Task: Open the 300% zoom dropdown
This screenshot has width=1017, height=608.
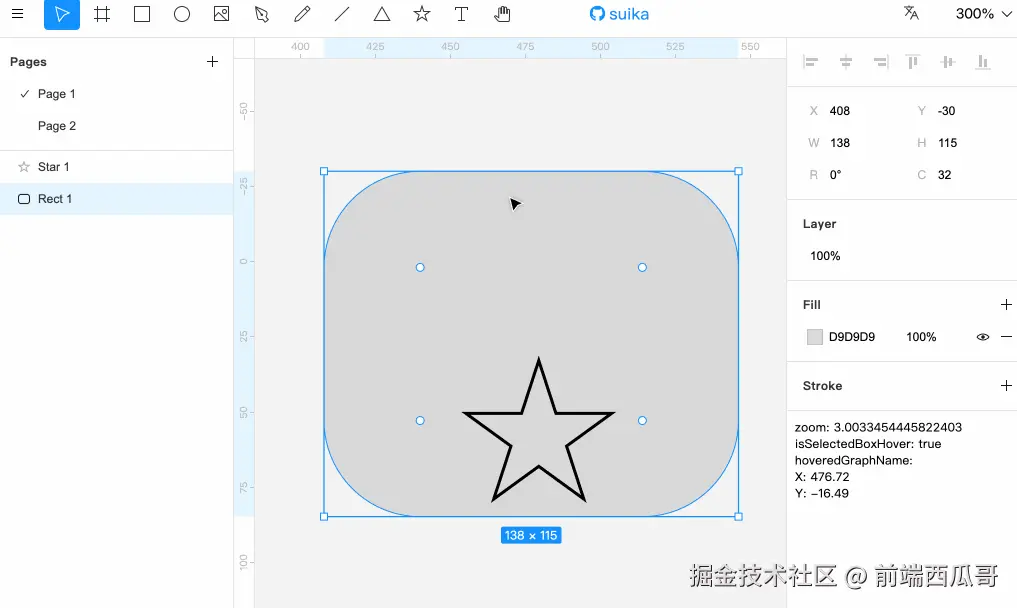Action: click(983, 14)
